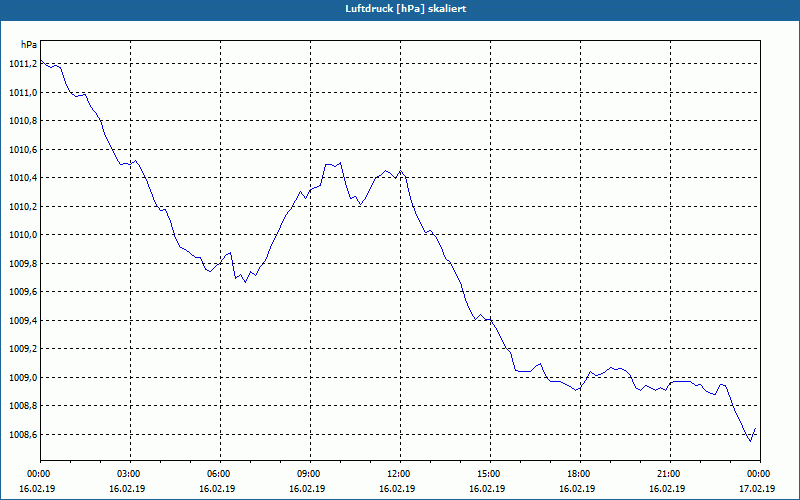Click the 1010,0 y-axis value
The image size is (800, 500).
click(23, 235)
